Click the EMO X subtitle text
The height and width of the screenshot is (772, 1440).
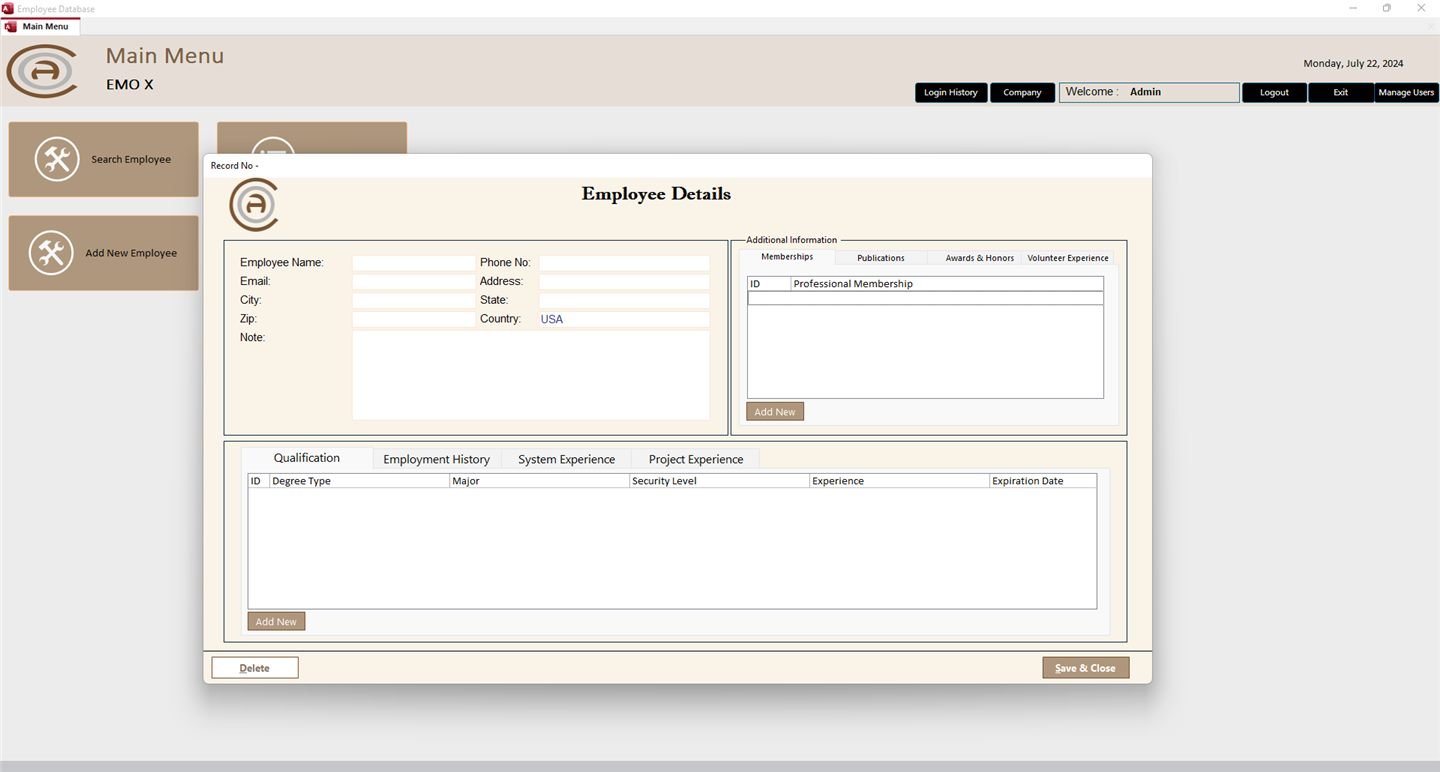tap(130, 85)
